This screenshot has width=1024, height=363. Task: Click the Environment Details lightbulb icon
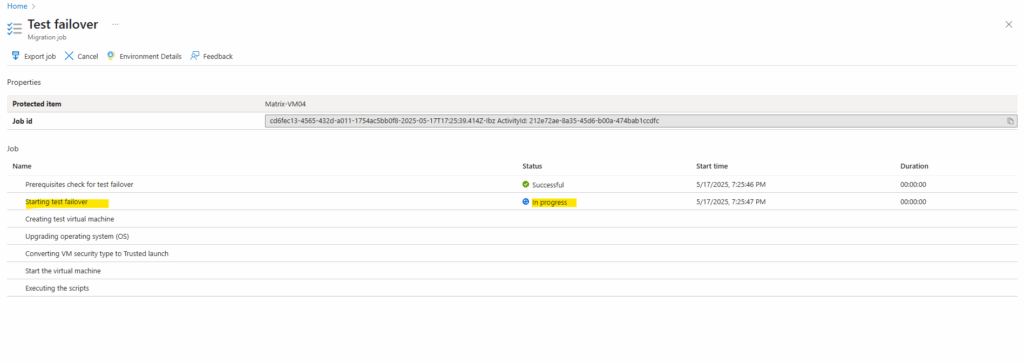111,56
